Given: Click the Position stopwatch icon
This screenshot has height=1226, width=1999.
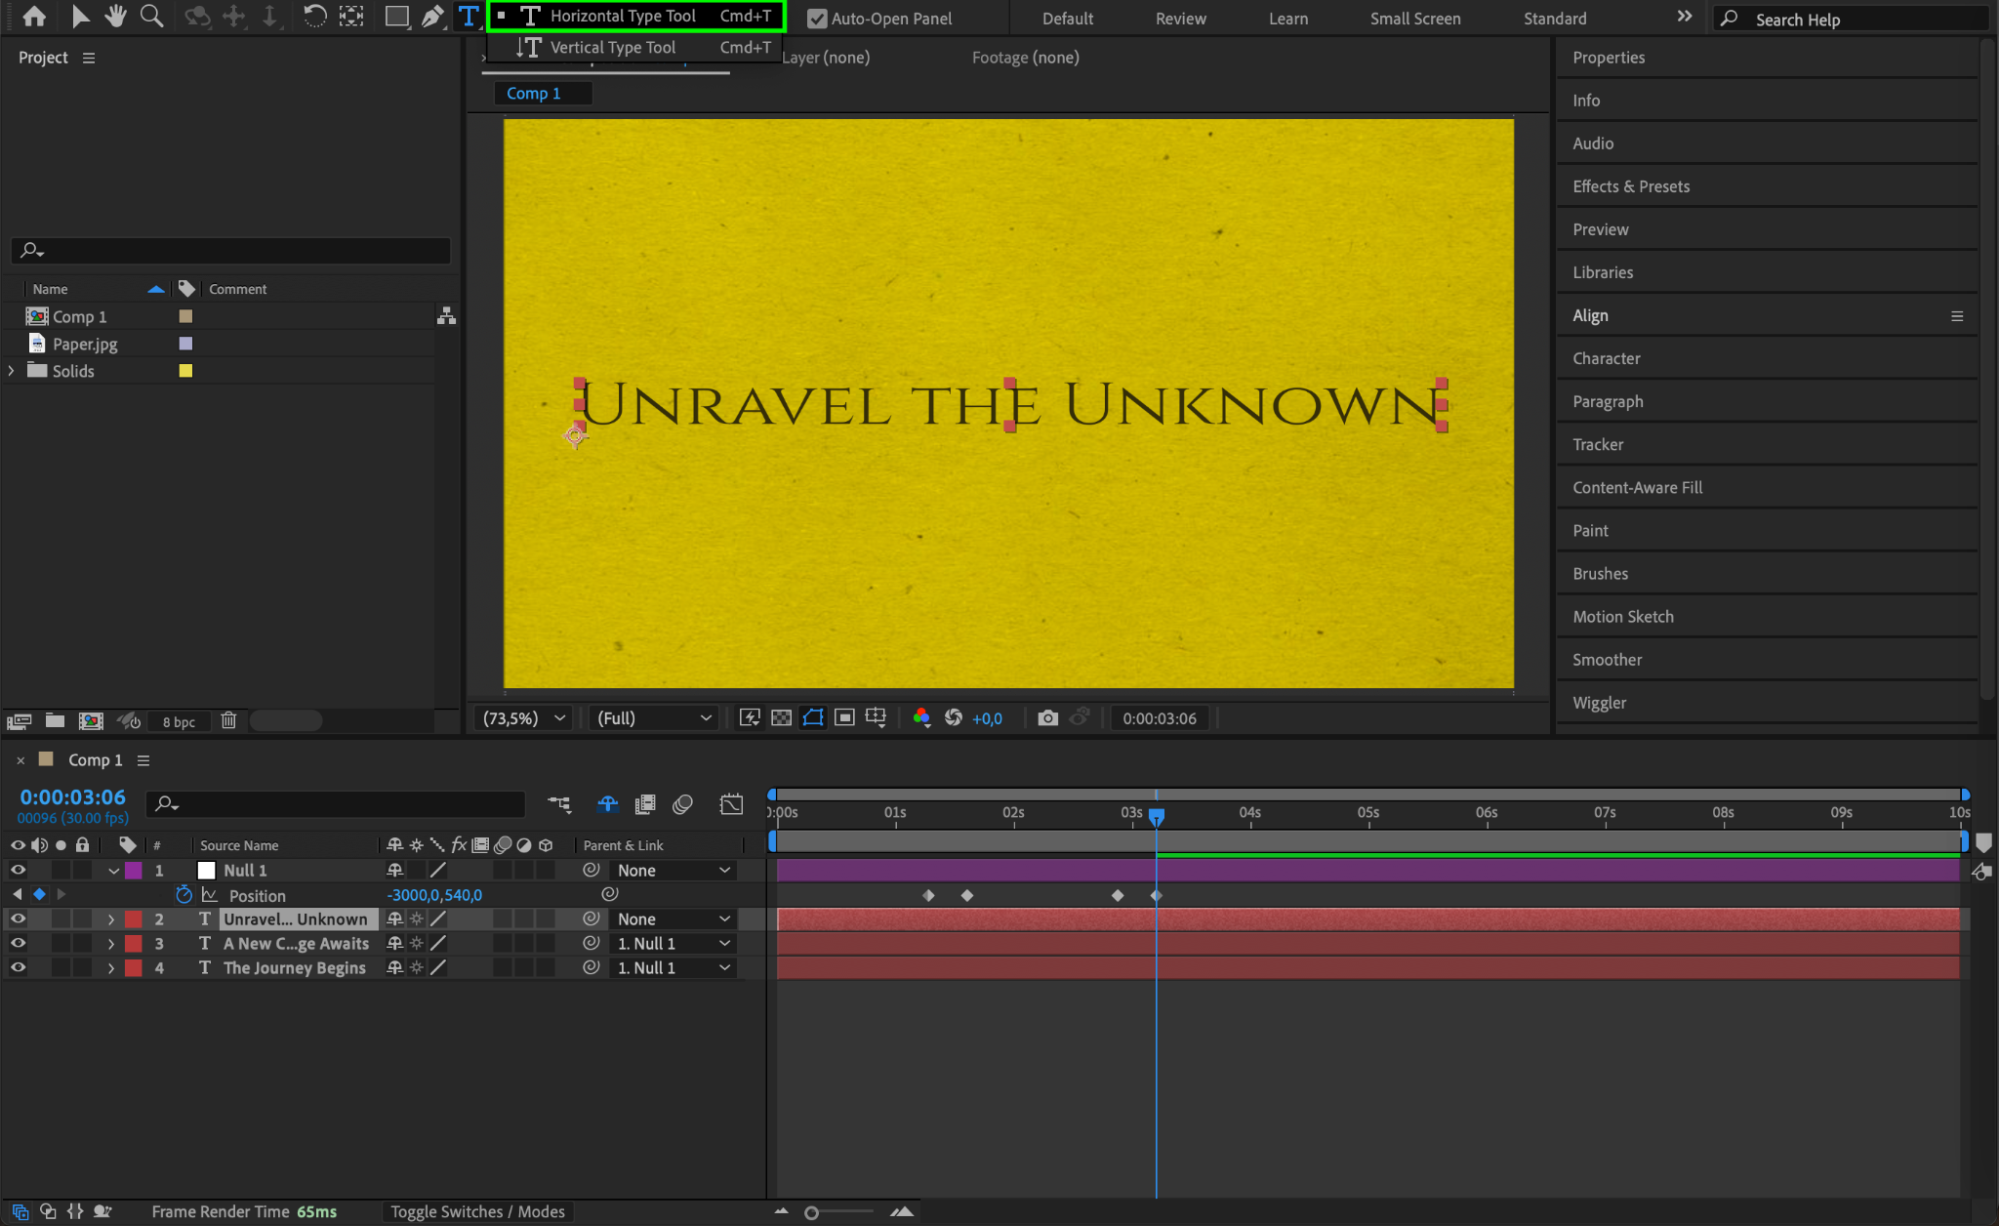Looking at the screenshot, I should [x=184, y=895].
